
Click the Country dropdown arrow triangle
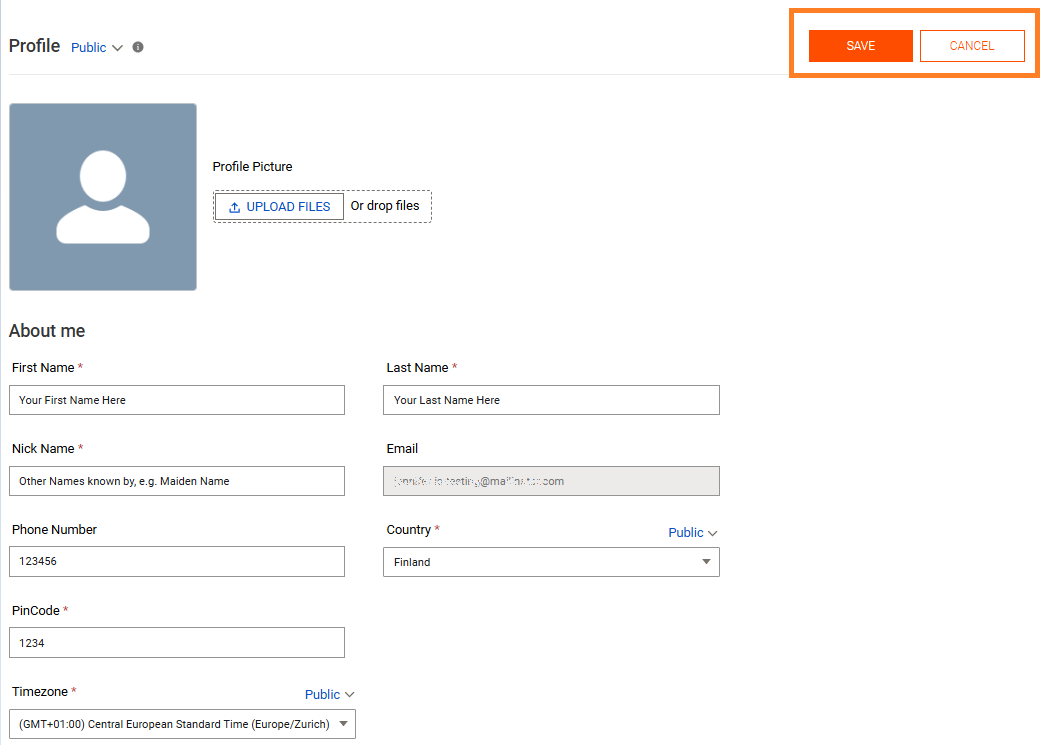pyautogui.click(x=706, y=562)
